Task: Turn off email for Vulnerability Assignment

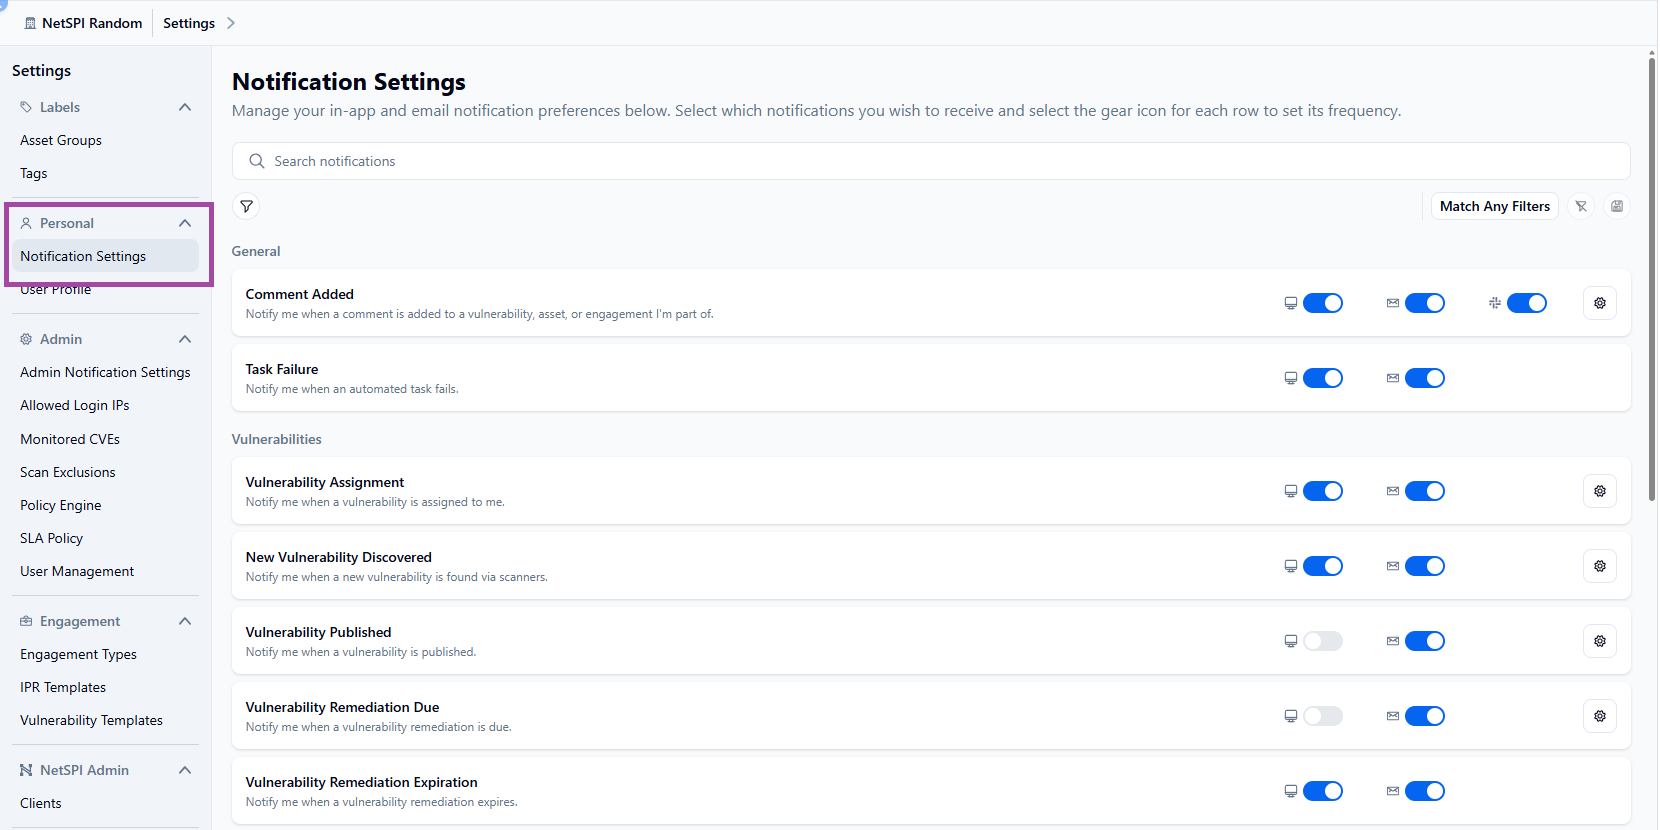Action: point(1425,491)
